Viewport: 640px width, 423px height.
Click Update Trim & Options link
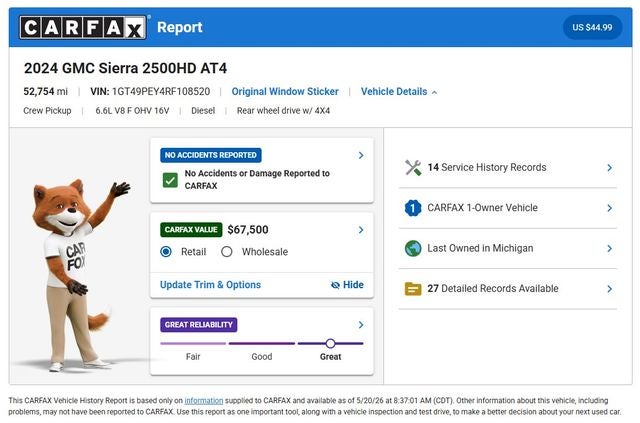tap(210, 285)
